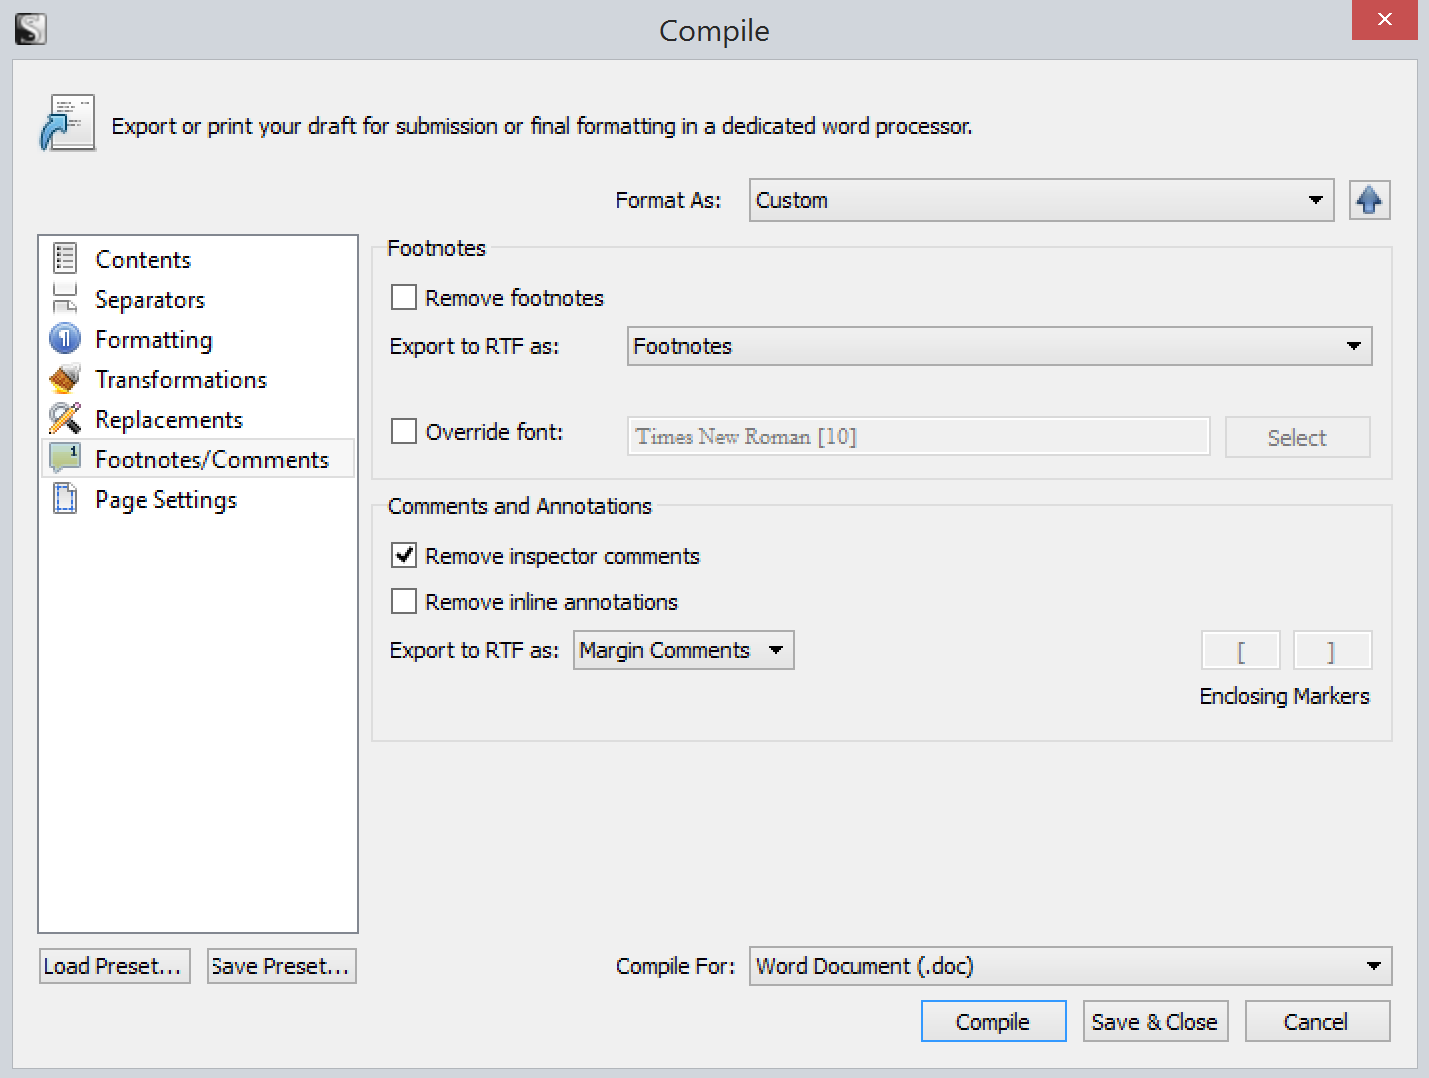Open the Page Settings label in the list

(166, 499)
